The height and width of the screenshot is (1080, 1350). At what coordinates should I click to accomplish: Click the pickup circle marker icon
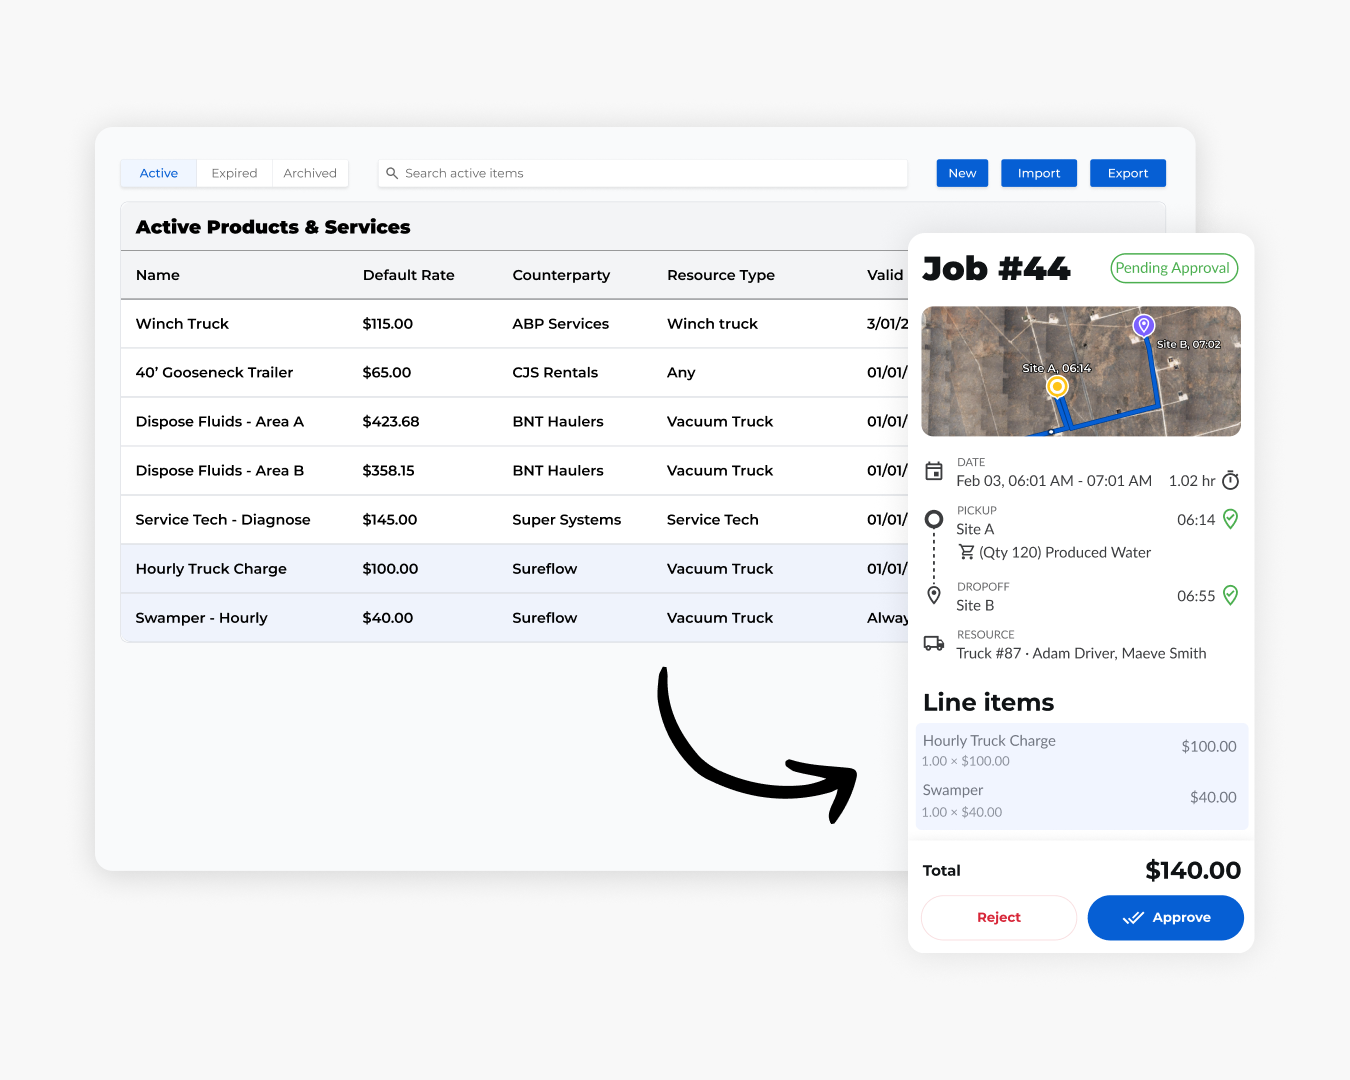[934, 519]
